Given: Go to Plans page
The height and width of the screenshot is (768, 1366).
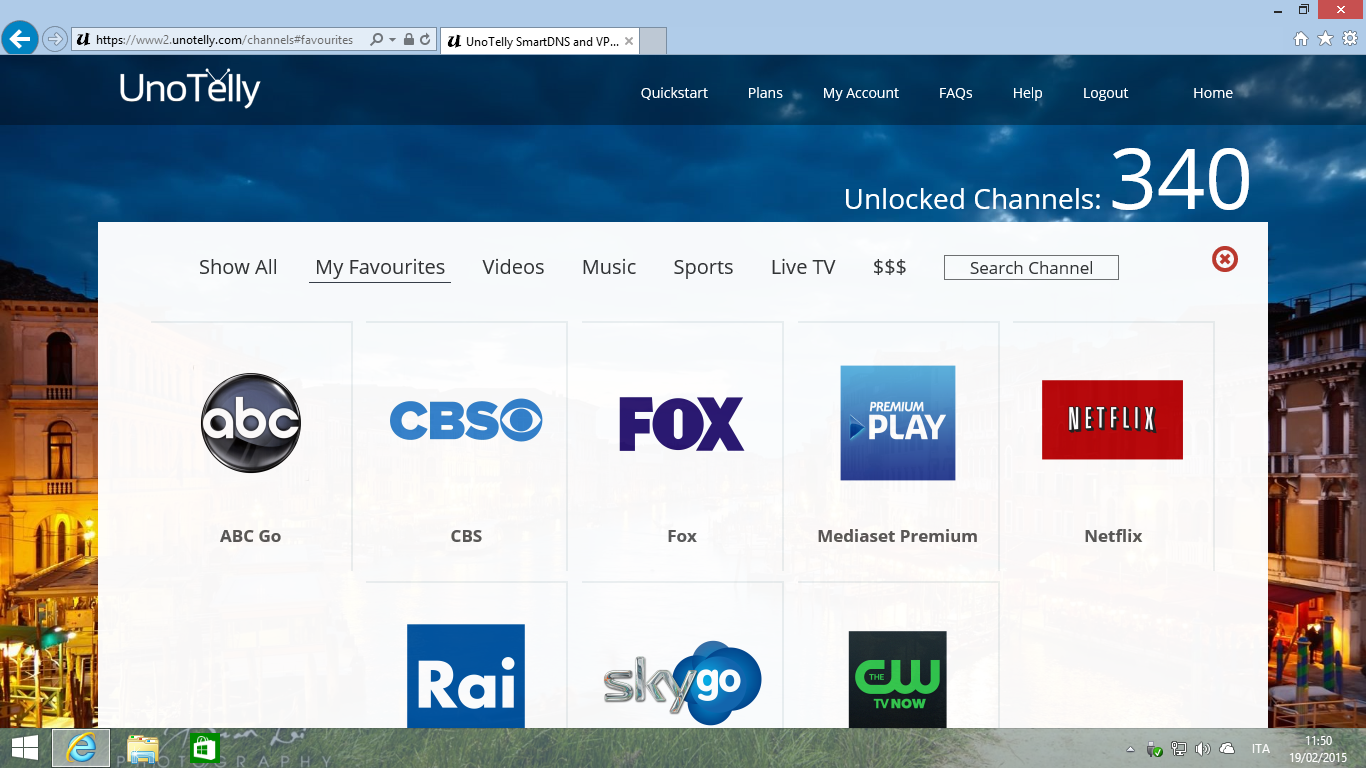Looking at the screenshot, I should (x=765, y=93).
